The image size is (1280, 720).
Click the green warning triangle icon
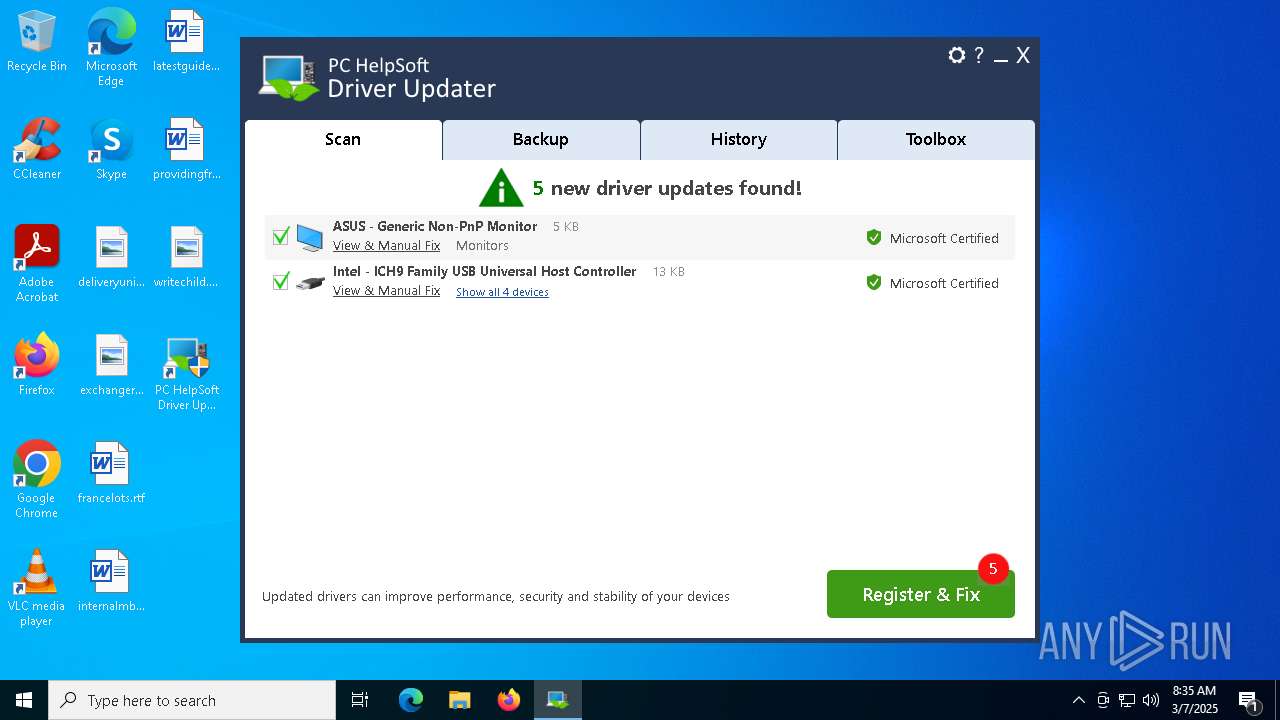click(x=501, y=188)
